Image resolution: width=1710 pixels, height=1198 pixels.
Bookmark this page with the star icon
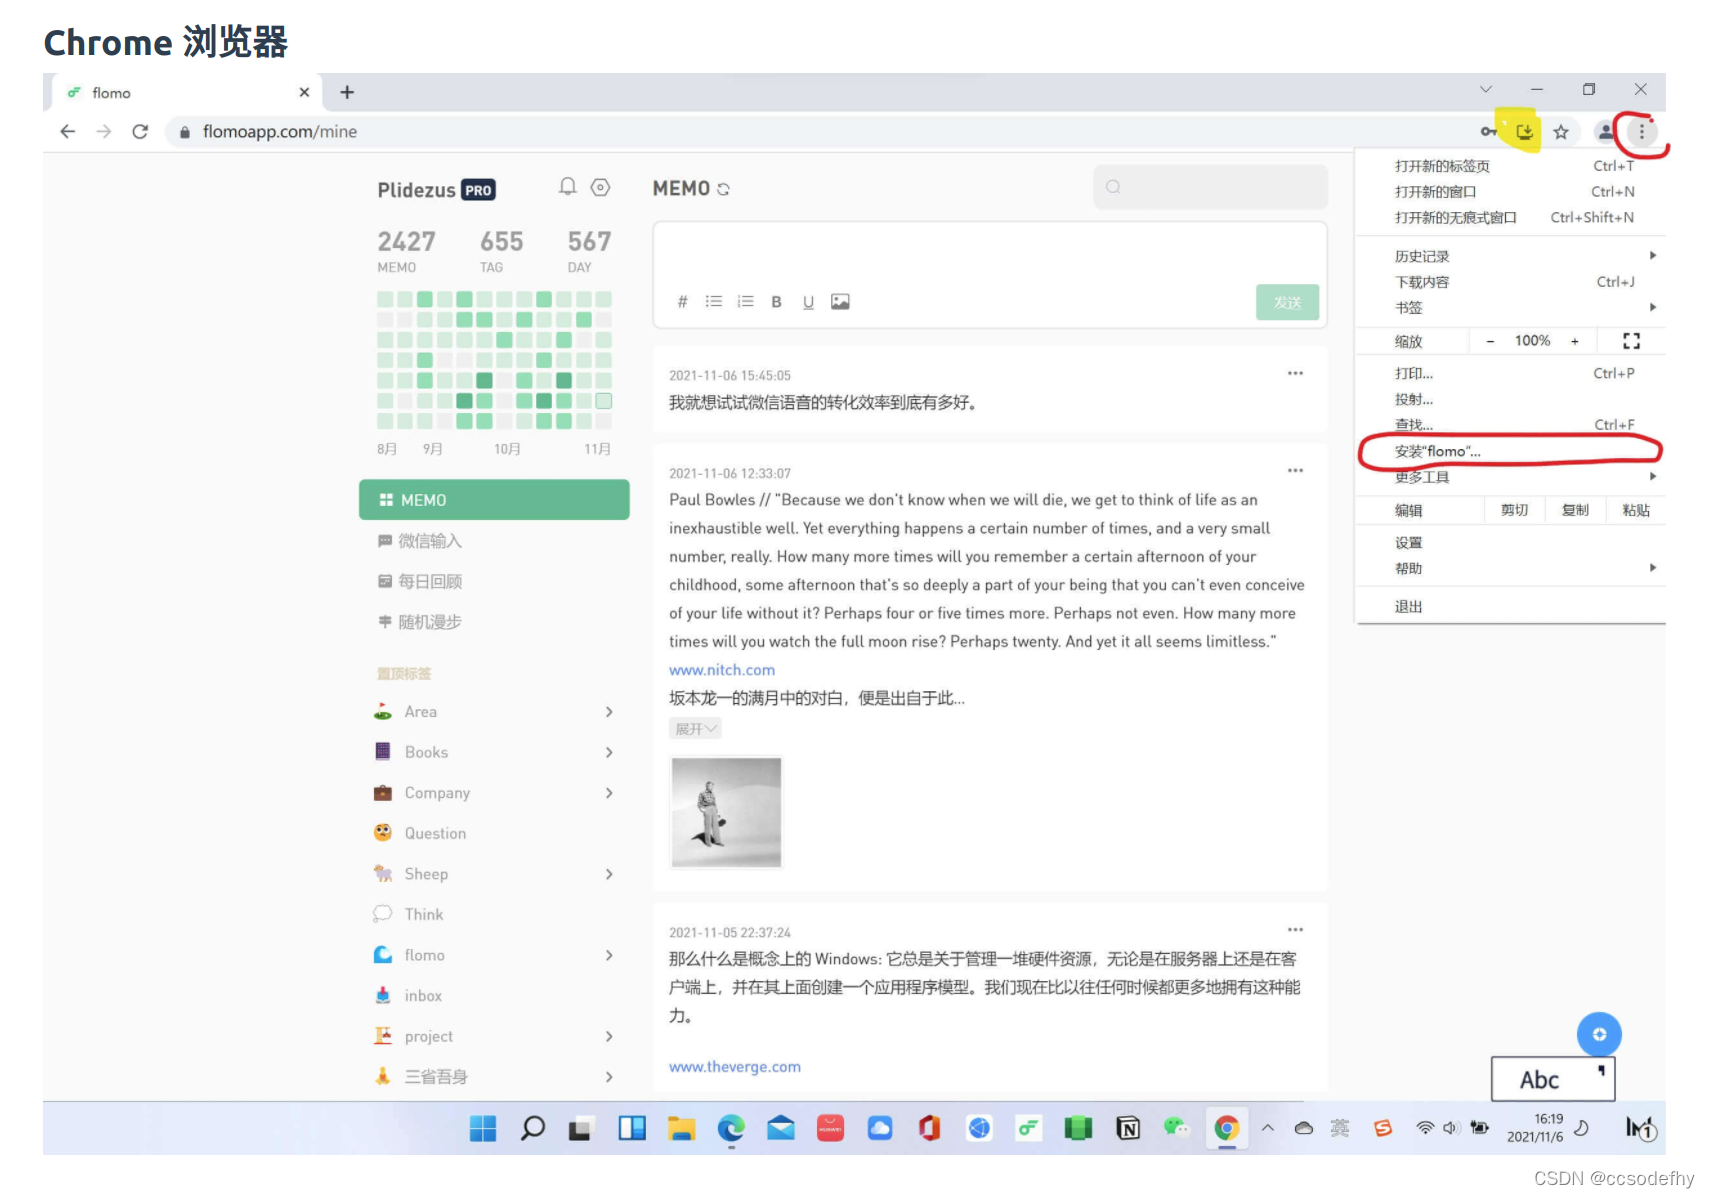[x=1561, y=131]
